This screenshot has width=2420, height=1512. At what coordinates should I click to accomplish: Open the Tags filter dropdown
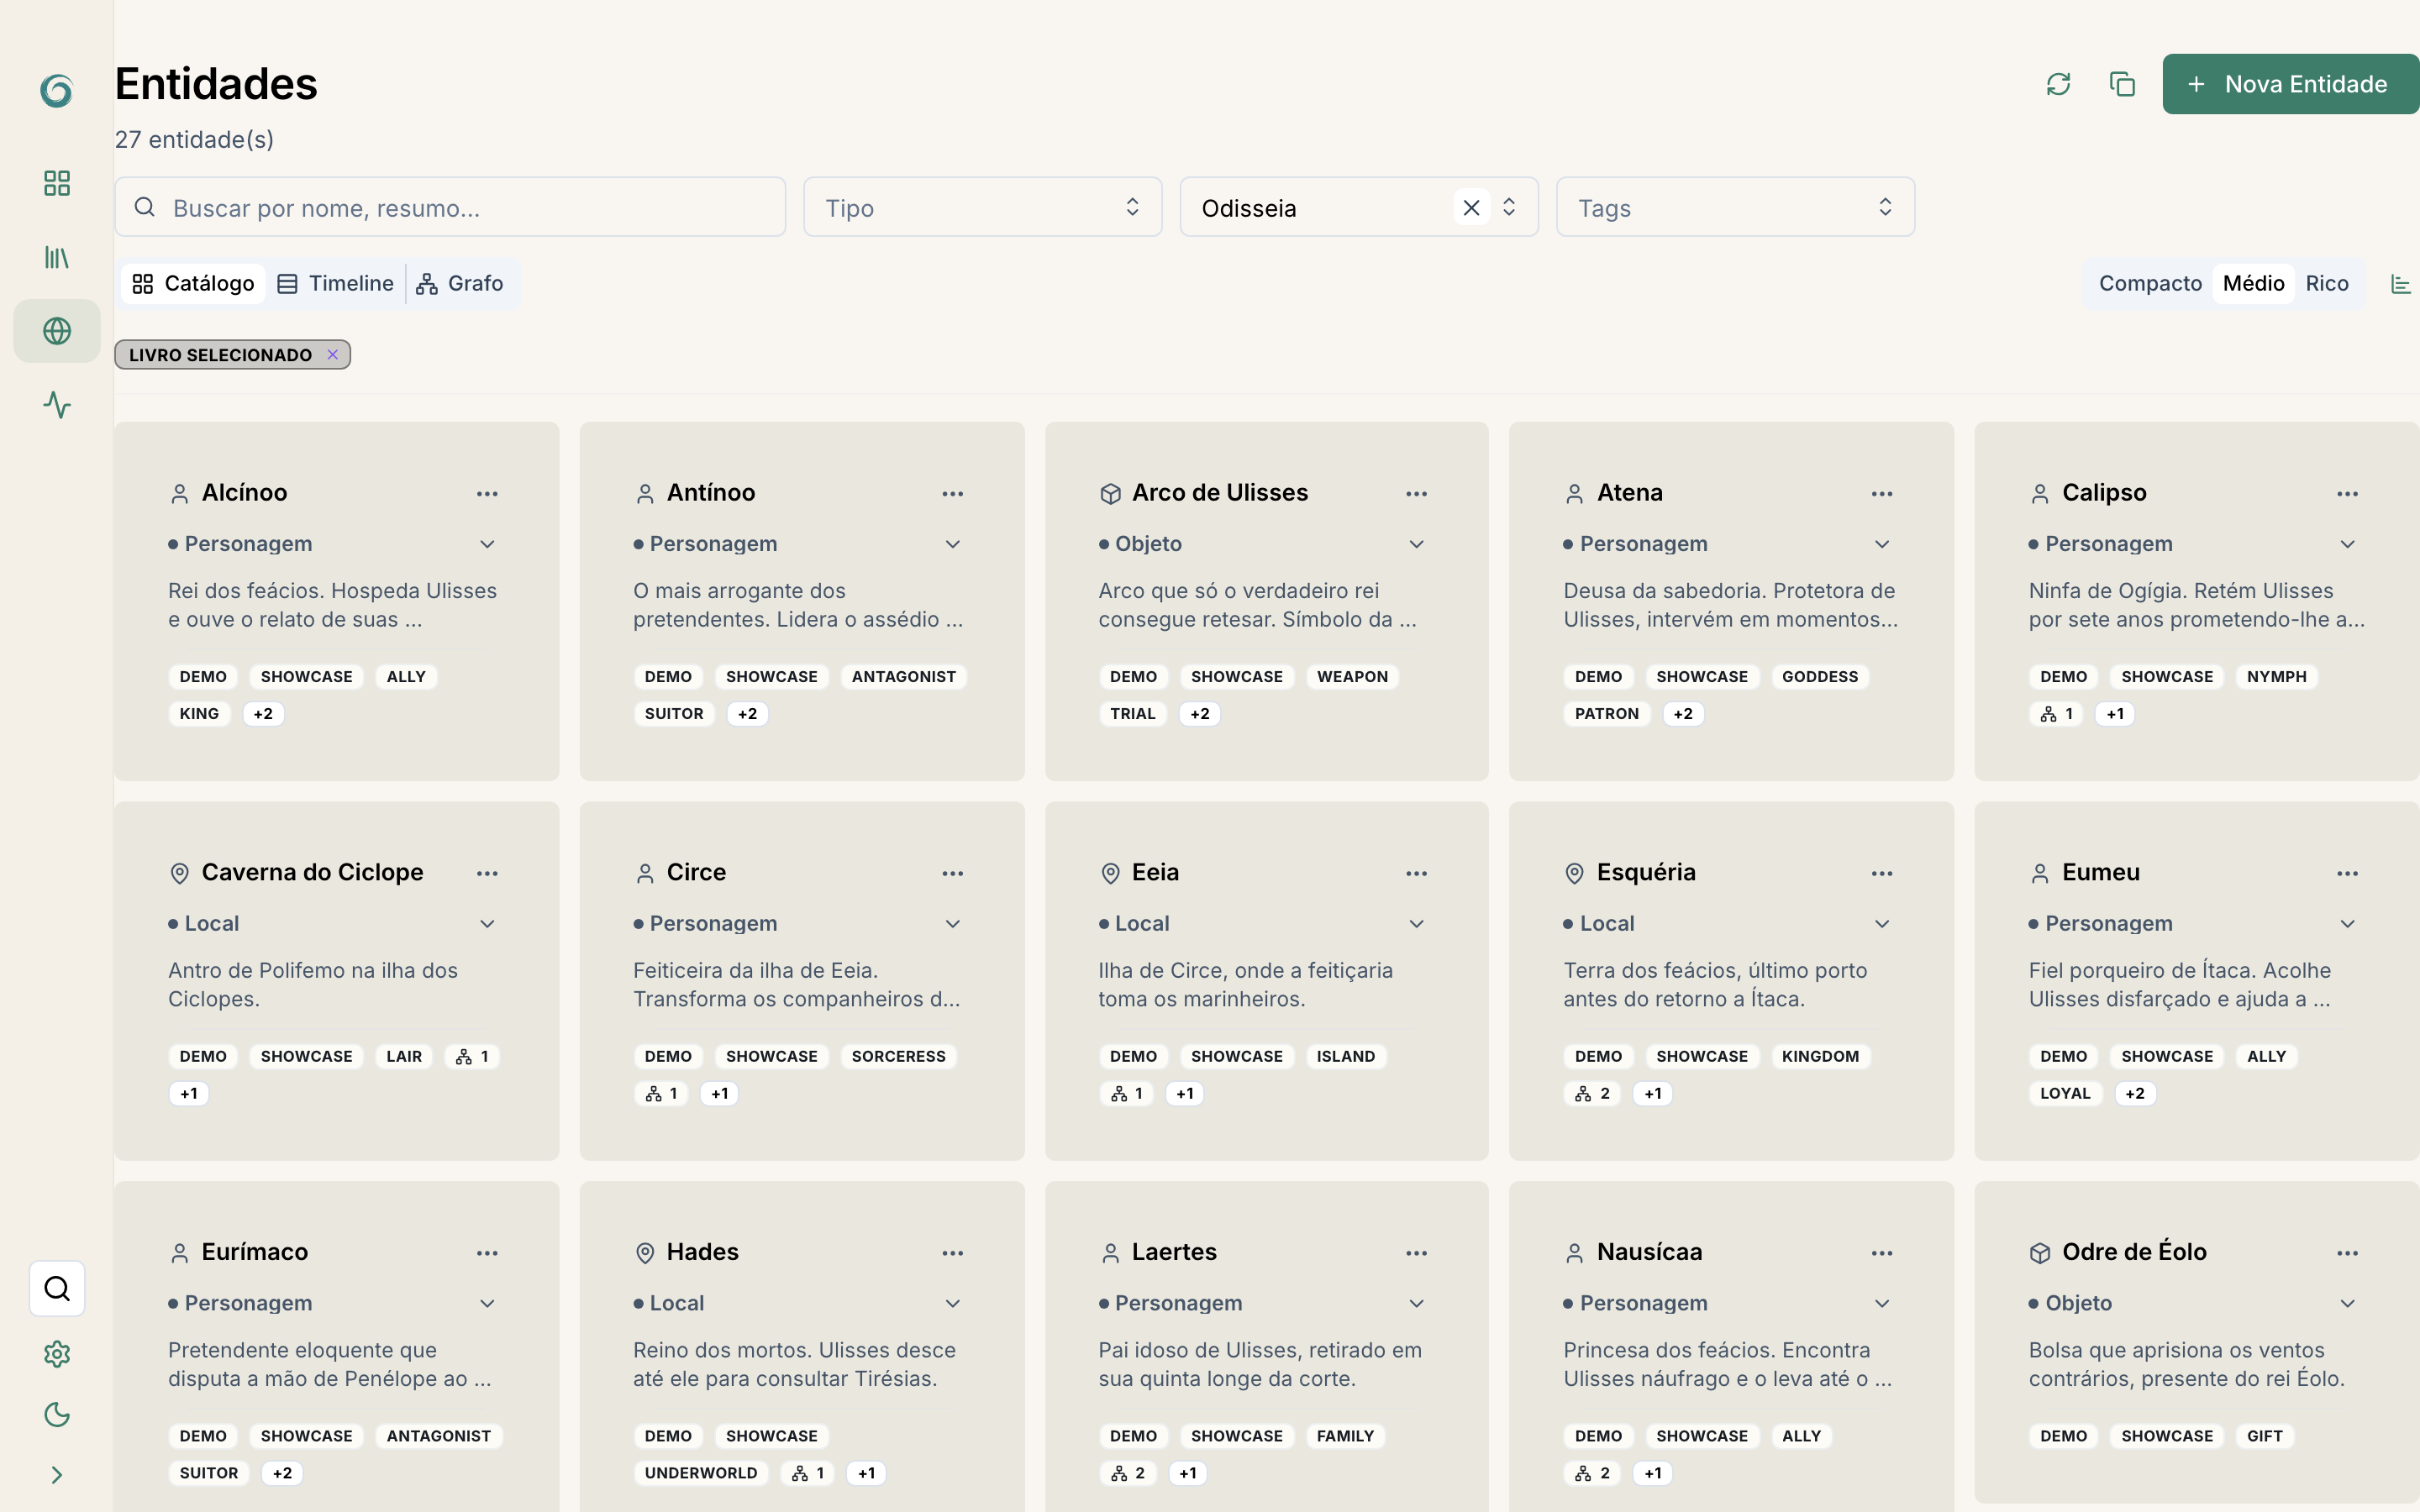click(x=1735, y=207)
